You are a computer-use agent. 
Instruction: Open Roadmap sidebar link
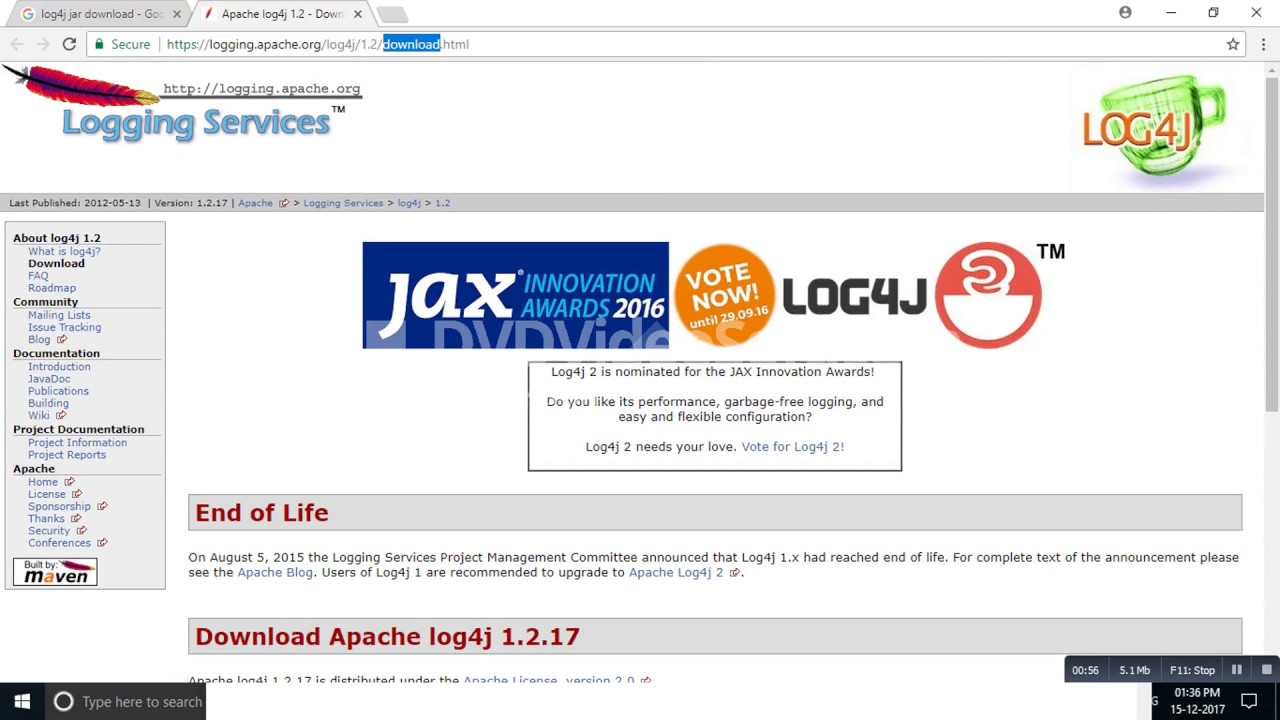pos(52,288)
